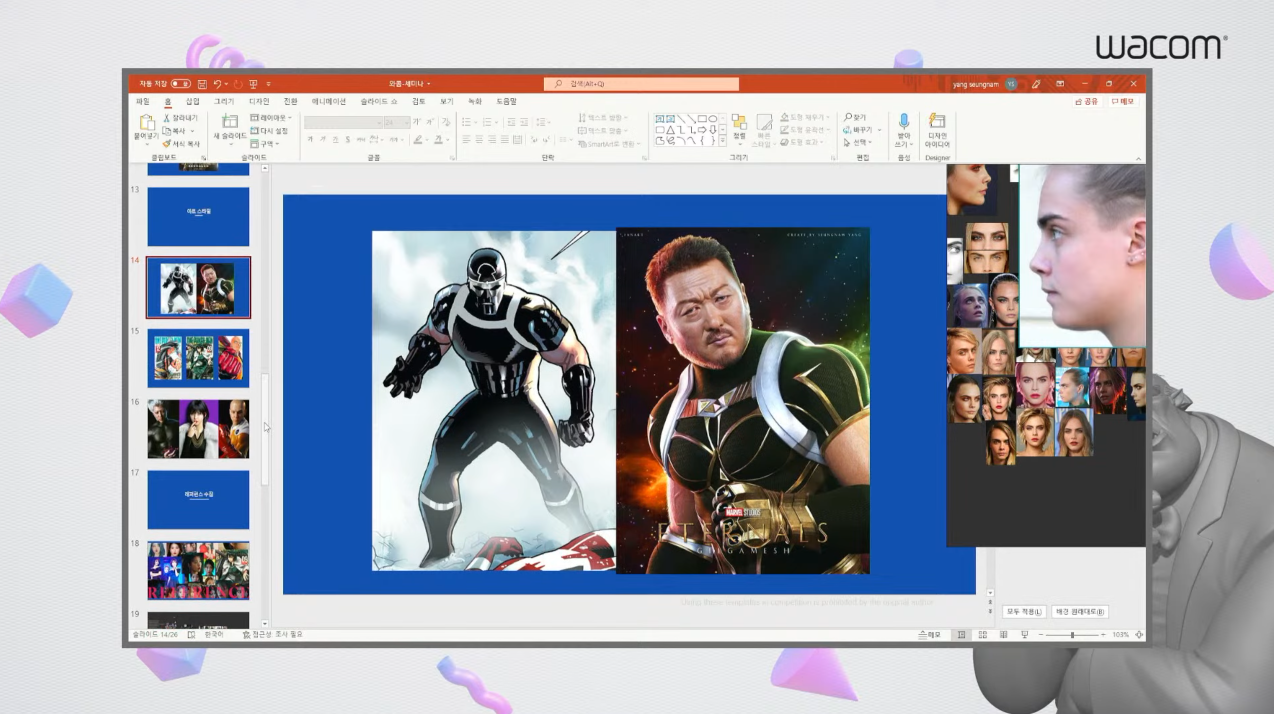Open the Transitions (전환) ribbon tab

290,101
